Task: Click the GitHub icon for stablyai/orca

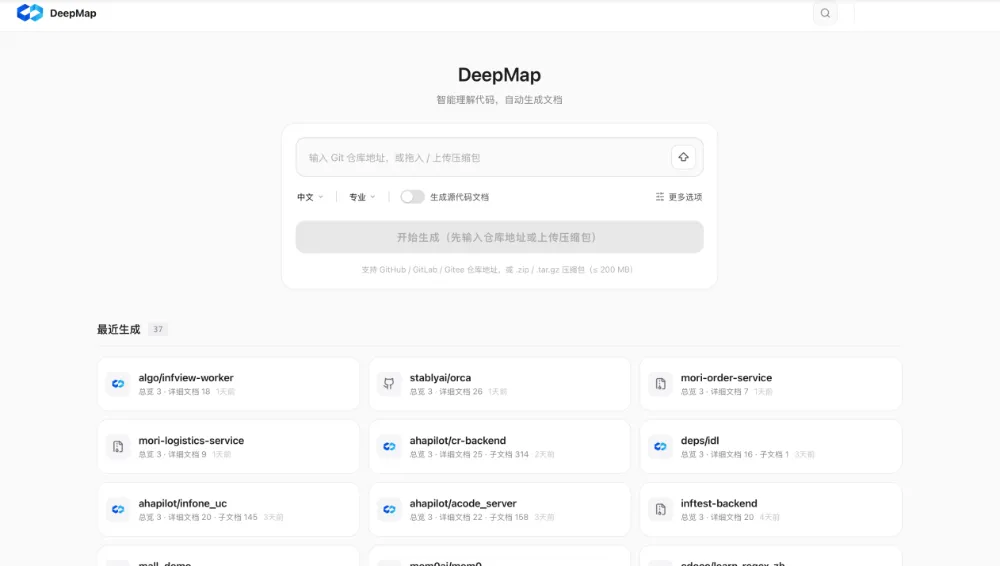Action: [x=389, y=384]
